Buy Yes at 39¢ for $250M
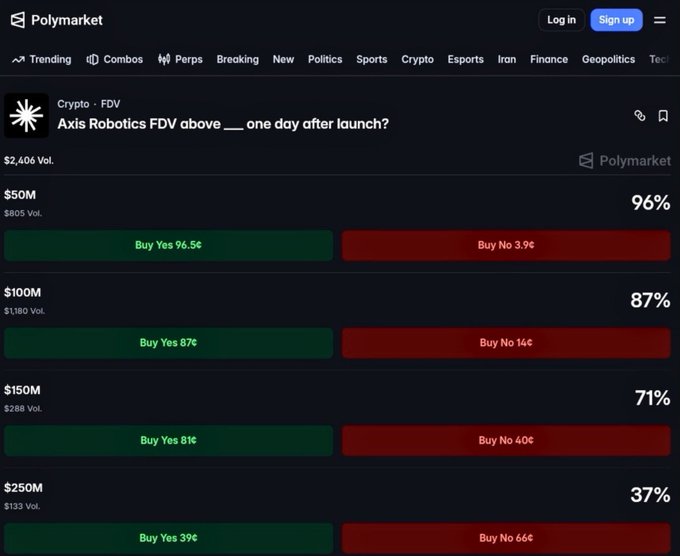680x556 pixels. pos(168,538)
